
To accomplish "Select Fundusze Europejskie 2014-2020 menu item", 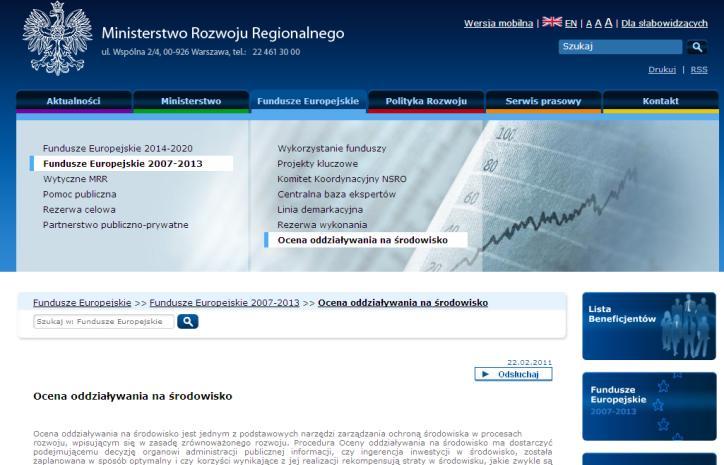I will point(118,148).
